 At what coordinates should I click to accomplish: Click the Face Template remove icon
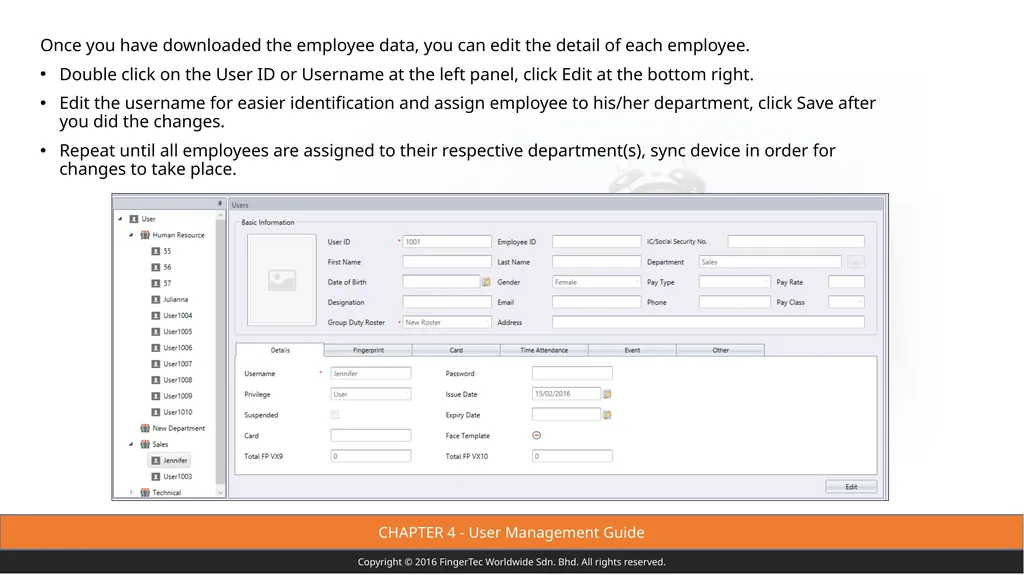537,436
